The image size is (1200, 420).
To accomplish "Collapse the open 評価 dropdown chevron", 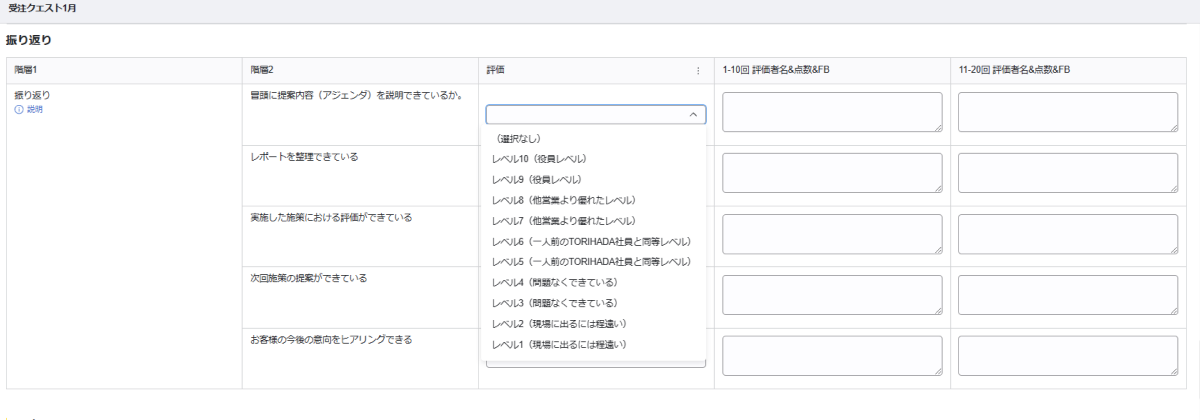I will click(x=693, y=115).
